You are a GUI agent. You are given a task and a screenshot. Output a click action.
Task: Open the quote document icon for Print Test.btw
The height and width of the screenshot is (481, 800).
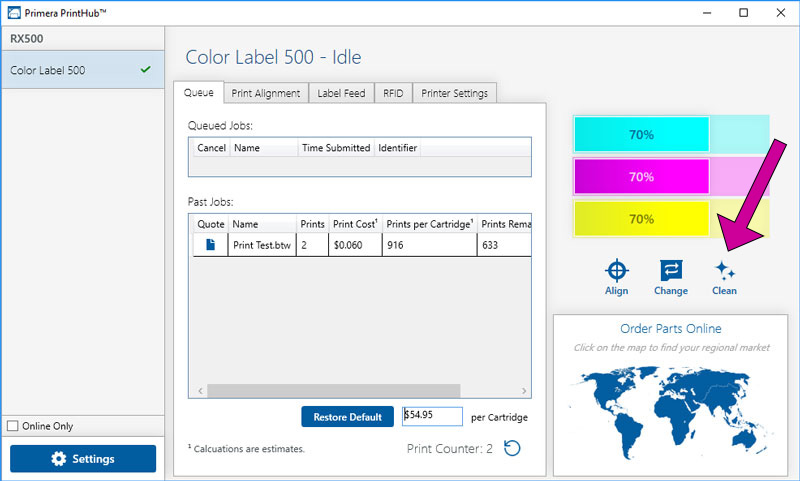(210, 245)
